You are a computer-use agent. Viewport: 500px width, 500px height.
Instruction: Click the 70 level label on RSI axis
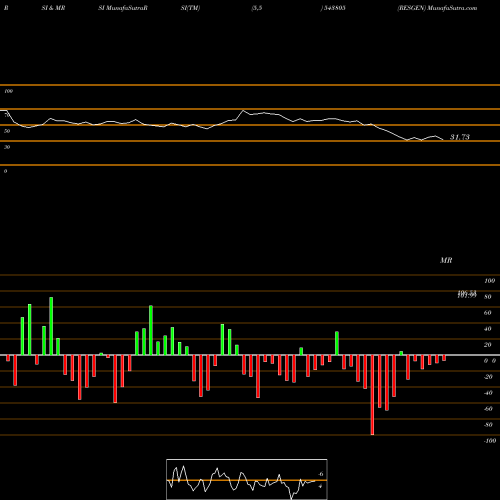pyautogui.click(x=7, y=115)
